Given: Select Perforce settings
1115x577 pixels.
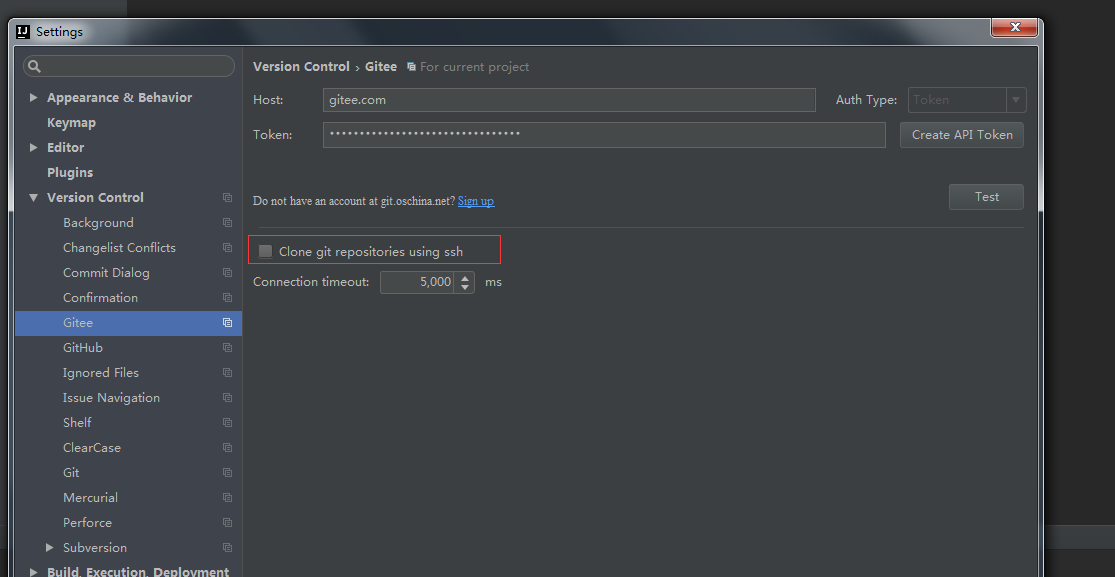Looking at the screenshot, I should [x=87, y=522].
